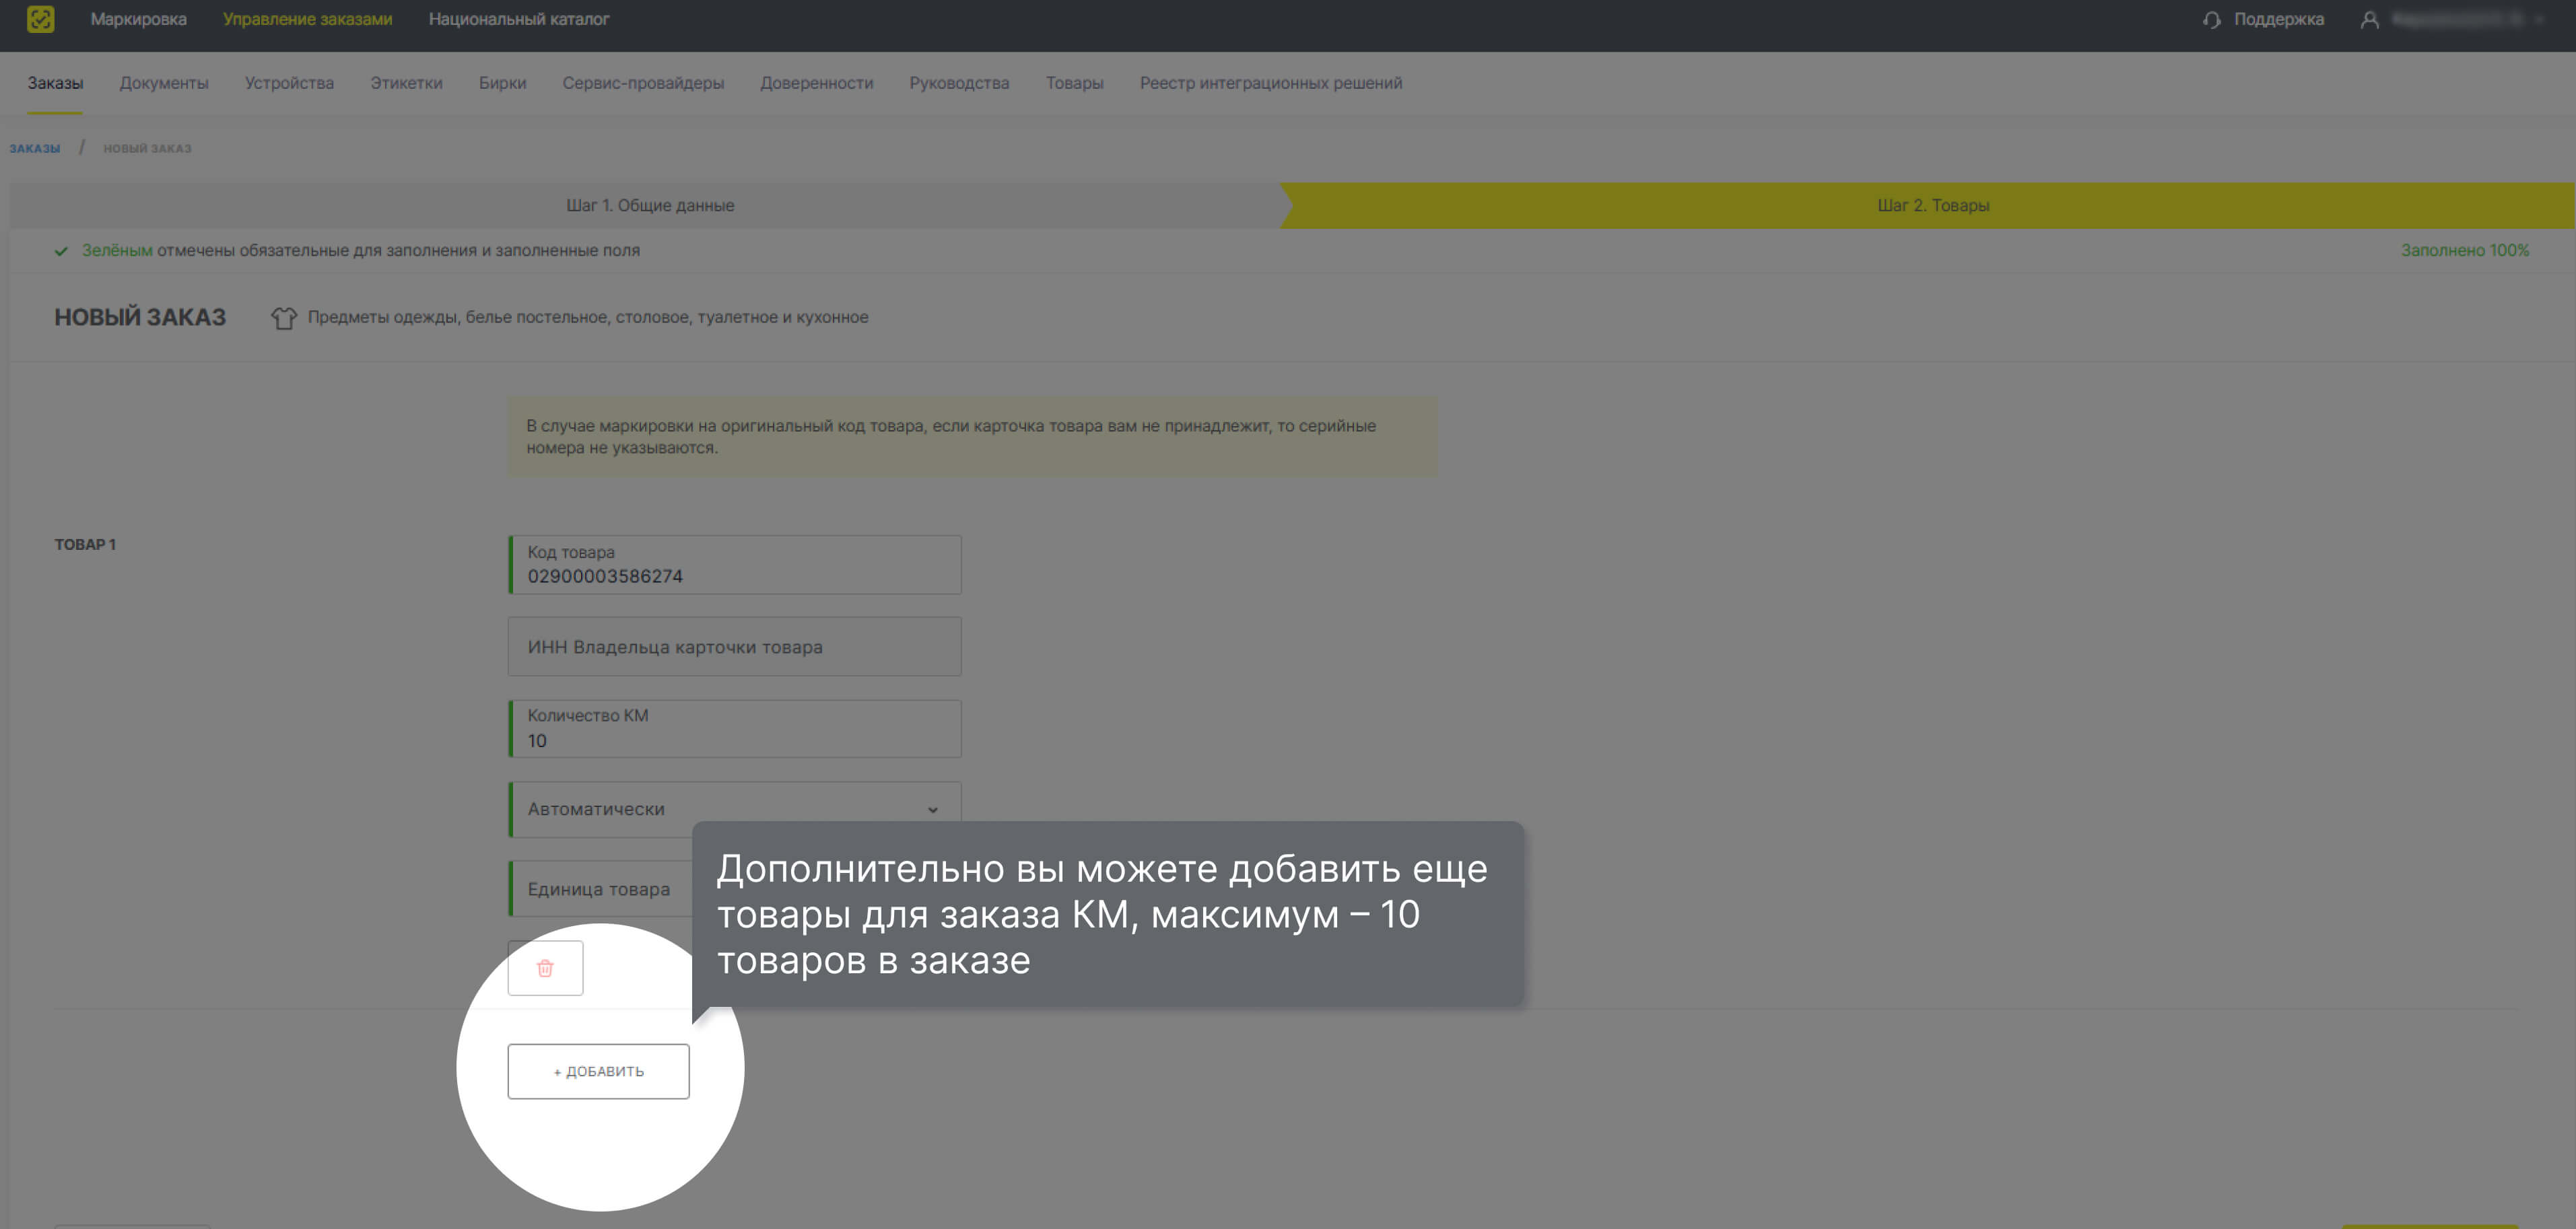Click the t-shirt category icon near НОВЫЙ ЗАКАЗ
The height and width of the screenshot is (1229, 2576).
(284, 317)
